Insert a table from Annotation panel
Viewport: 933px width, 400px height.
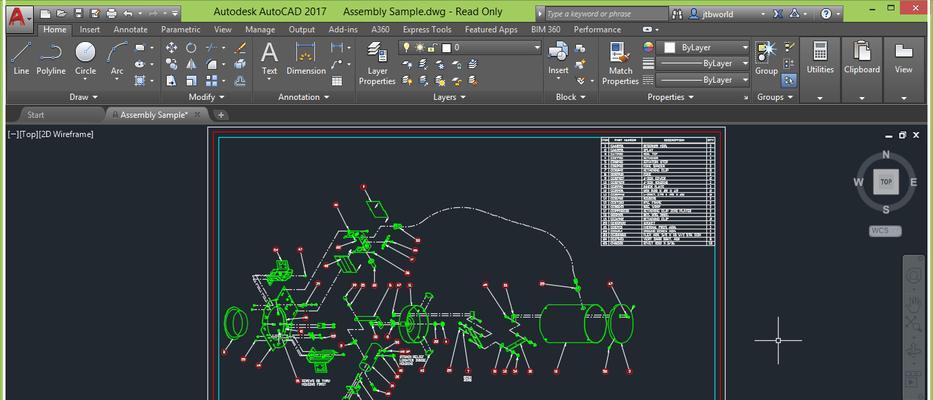[x=337, y=81]
